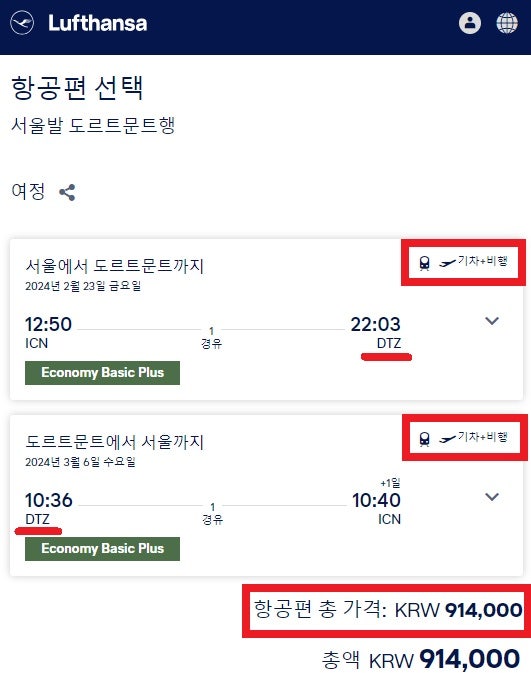Click train icon on outbound flight card
The image size is (531, 673).
click(425, 263)
